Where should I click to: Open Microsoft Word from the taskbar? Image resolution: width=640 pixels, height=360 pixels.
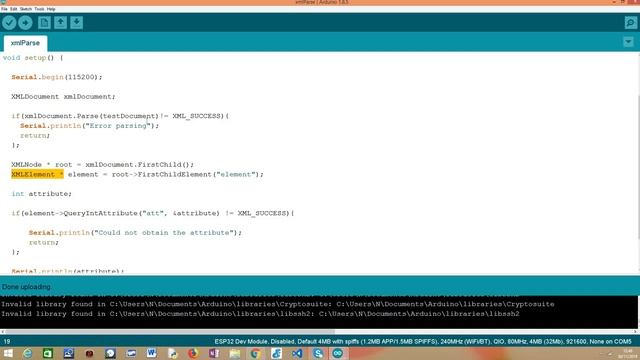151,353
